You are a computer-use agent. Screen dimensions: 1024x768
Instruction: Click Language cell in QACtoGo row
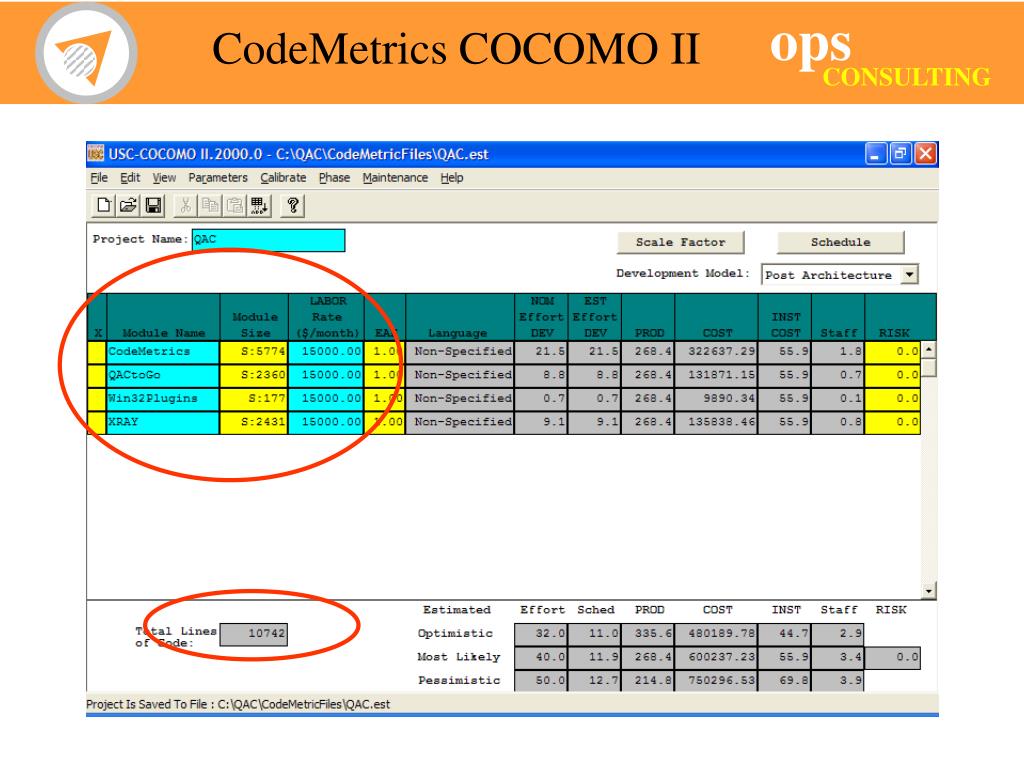pos(460,375)
